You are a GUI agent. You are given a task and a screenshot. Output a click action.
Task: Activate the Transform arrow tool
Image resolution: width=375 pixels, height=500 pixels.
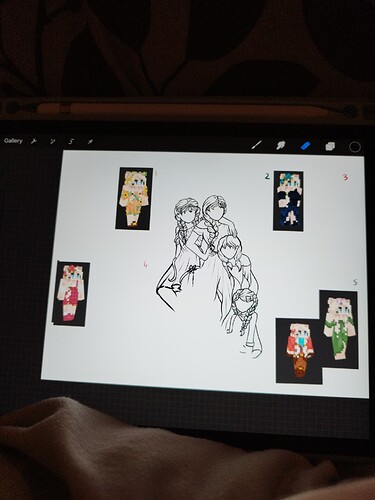[90, 142]
